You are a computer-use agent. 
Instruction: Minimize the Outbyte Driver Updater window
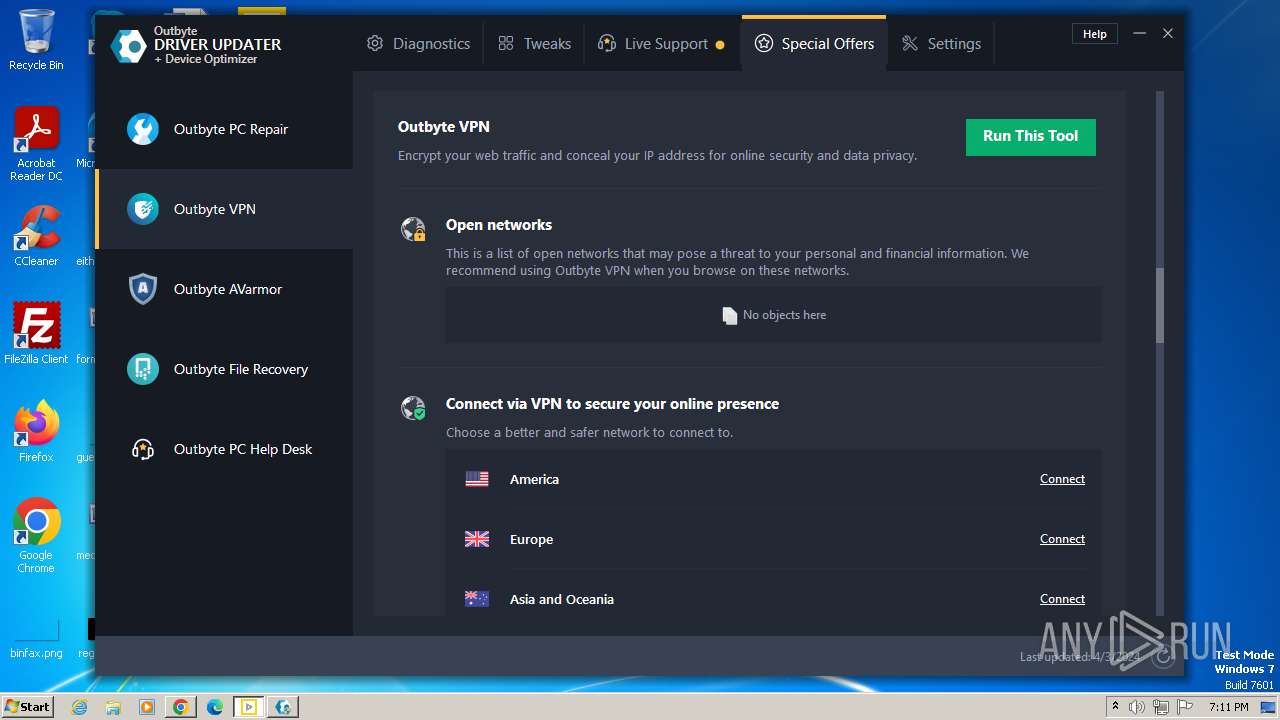point(1139,34)
